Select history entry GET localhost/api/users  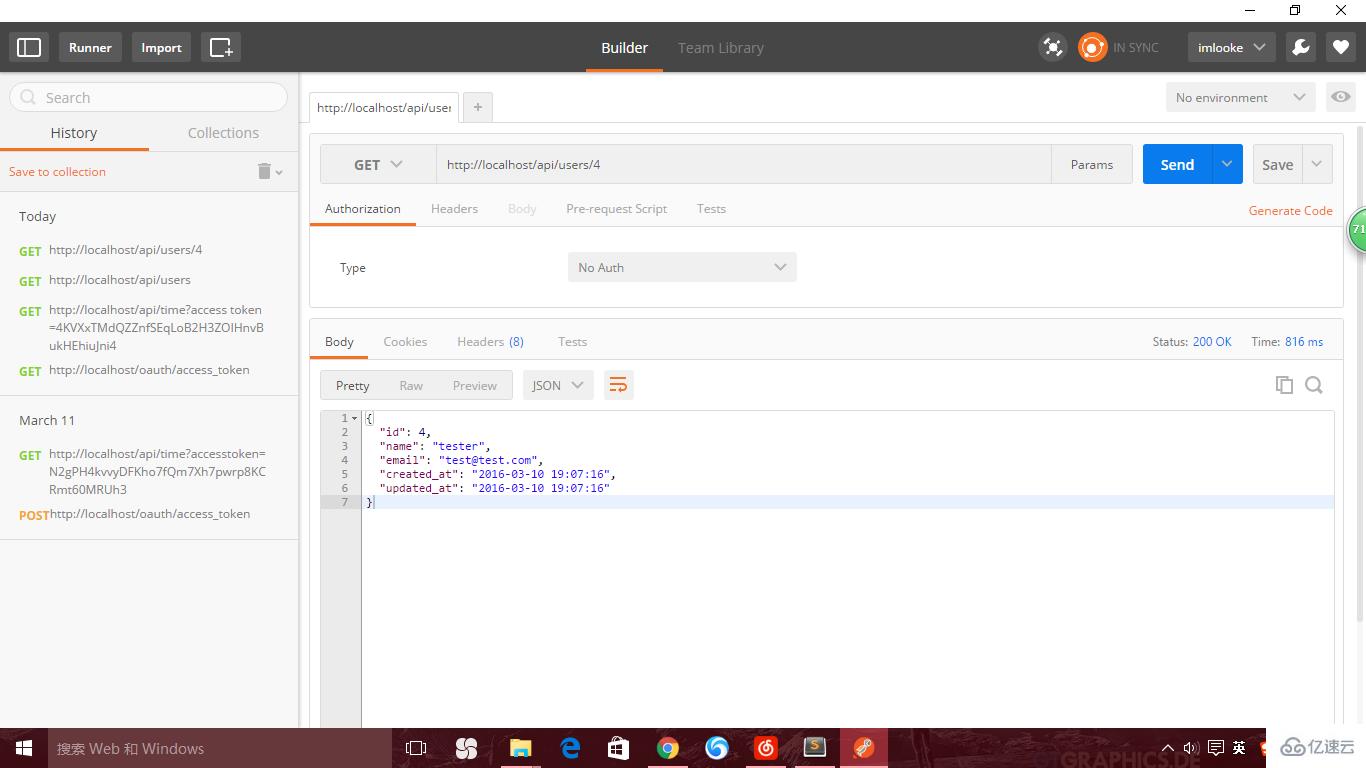pos(120,280)
